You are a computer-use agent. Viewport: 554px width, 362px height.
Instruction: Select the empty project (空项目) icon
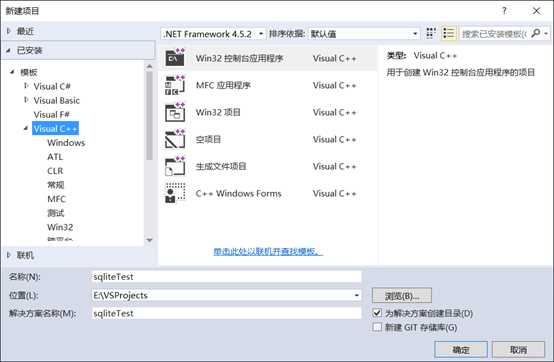point(175,139)
